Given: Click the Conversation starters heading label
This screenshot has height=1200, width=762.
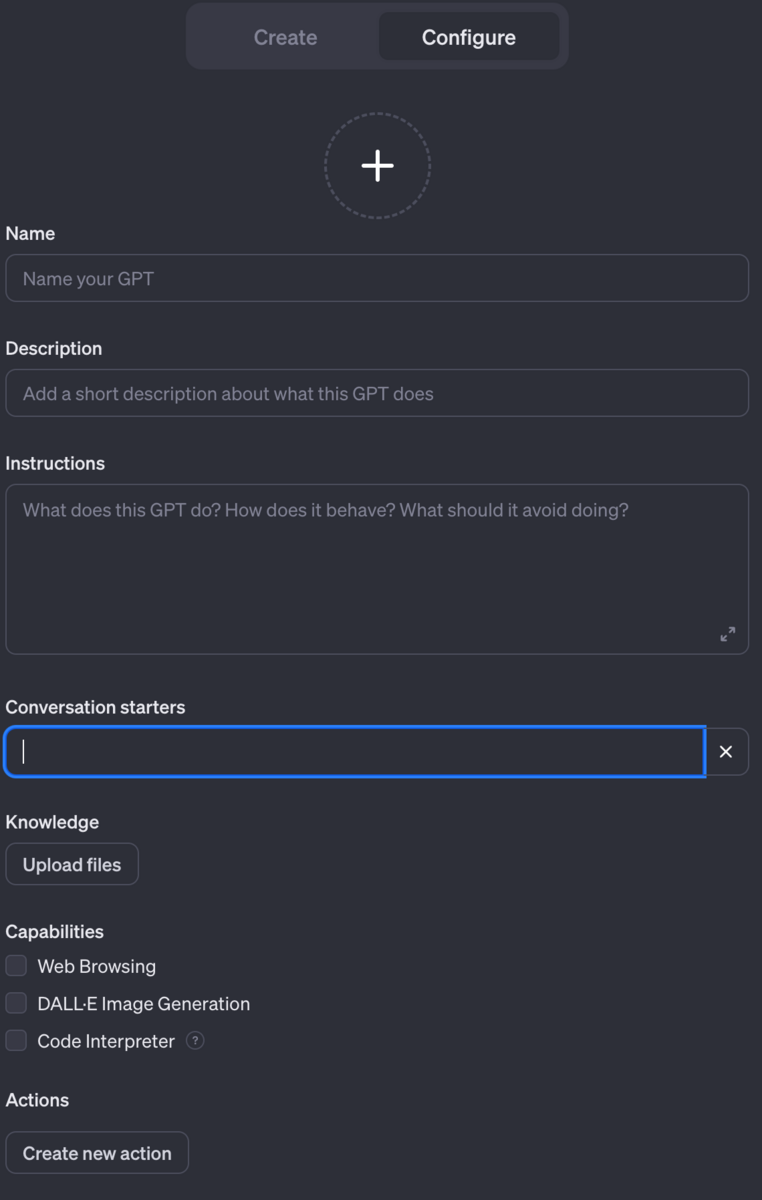Looking at the screenshot, I should (x=95, y=707).
